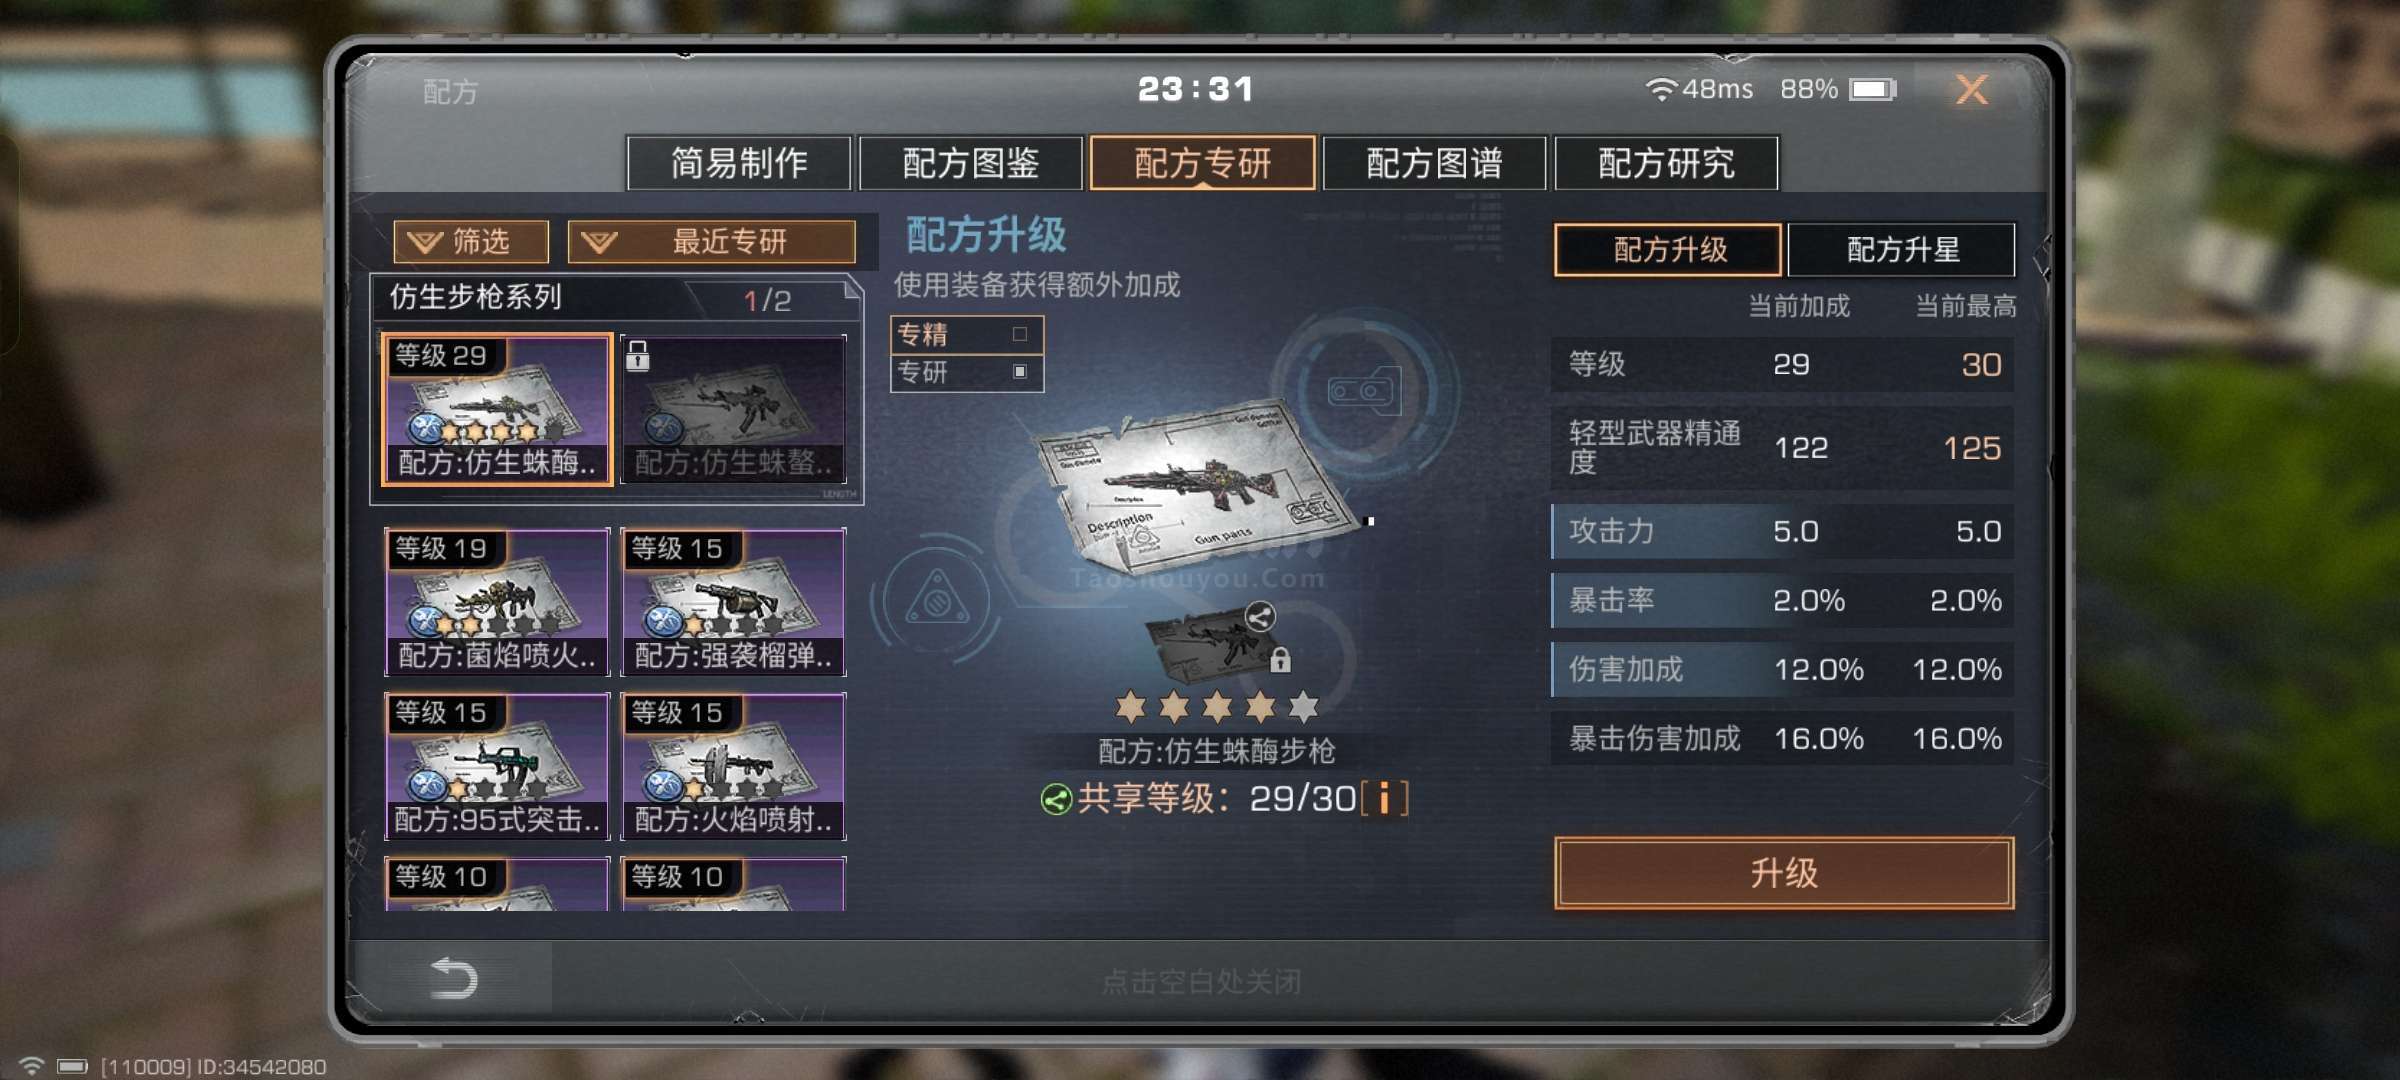Click the share badge on small blueprint

coord(1260,616)
